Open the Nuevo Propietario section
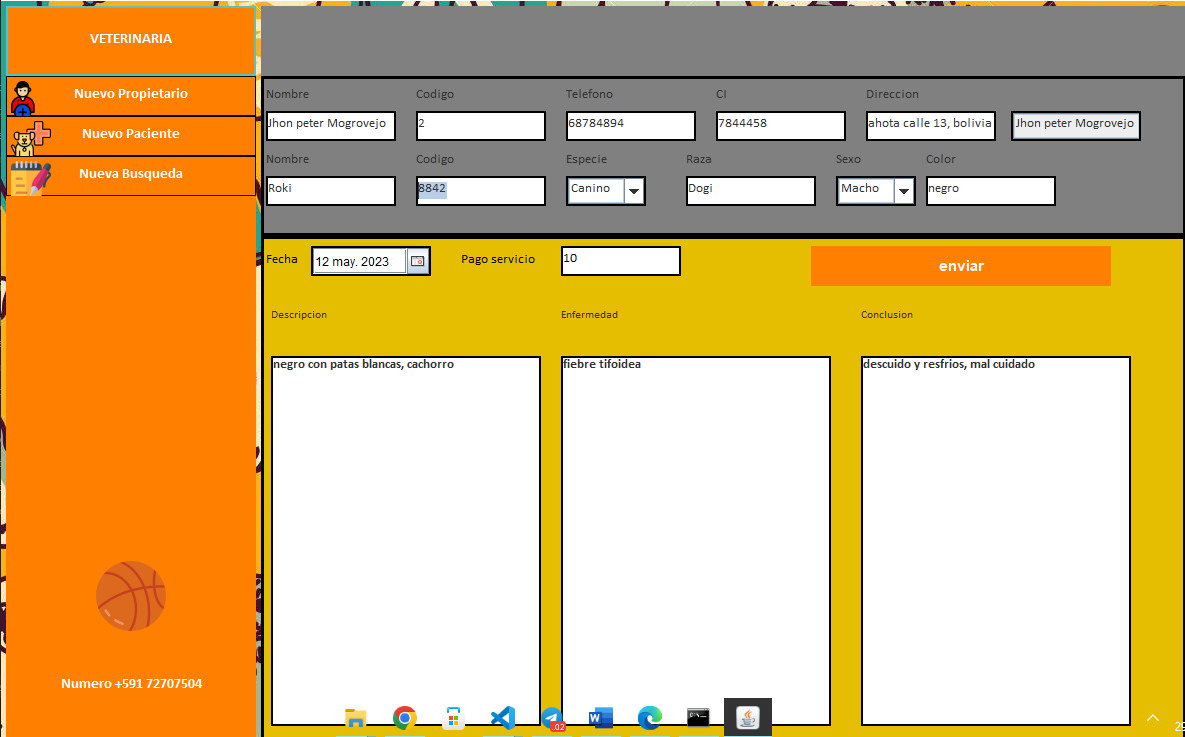The width and height of the screenshot is (1185, 737). (131, 96)
